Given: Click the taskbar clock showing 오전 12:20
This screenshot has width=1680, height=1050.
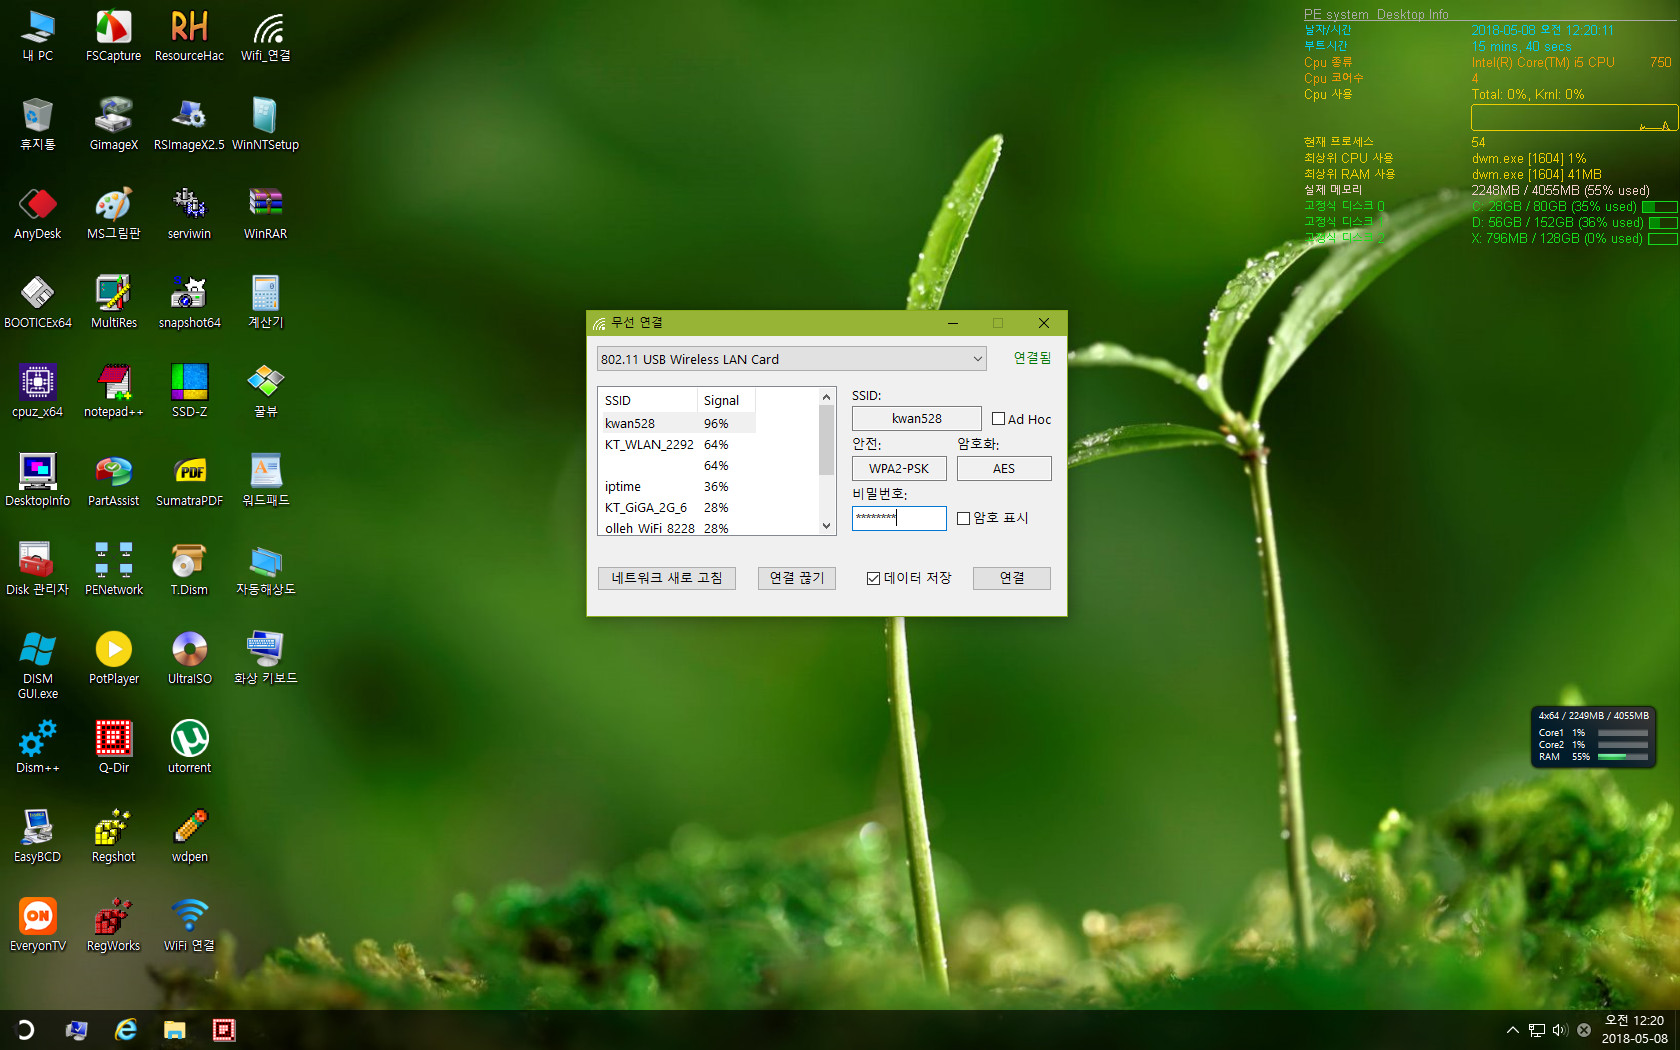Looking at the screenshot, I should coord(1634,1030).
